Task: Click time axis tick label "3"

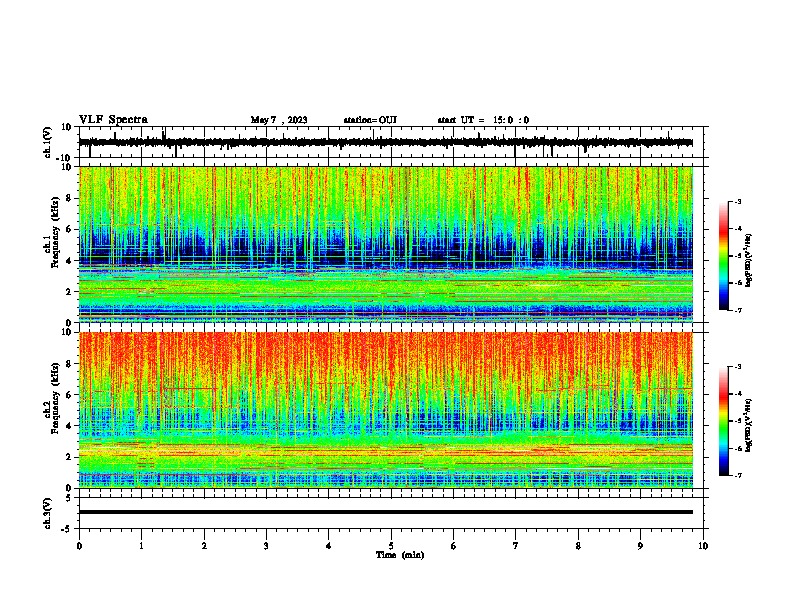Action: point(266,546)
